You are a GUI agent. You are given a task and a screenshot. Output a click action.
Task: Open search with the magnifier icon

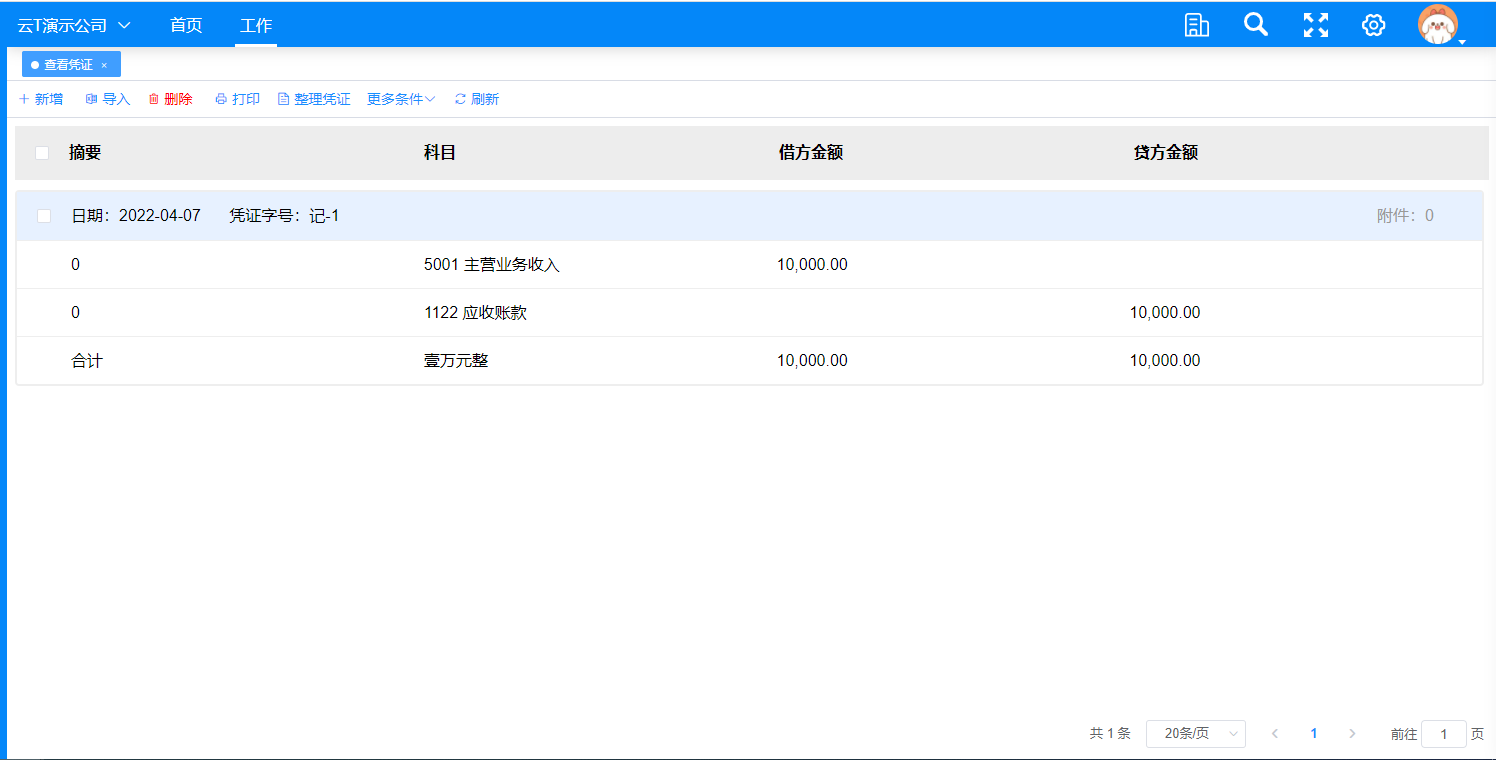tap(1255, 25)
